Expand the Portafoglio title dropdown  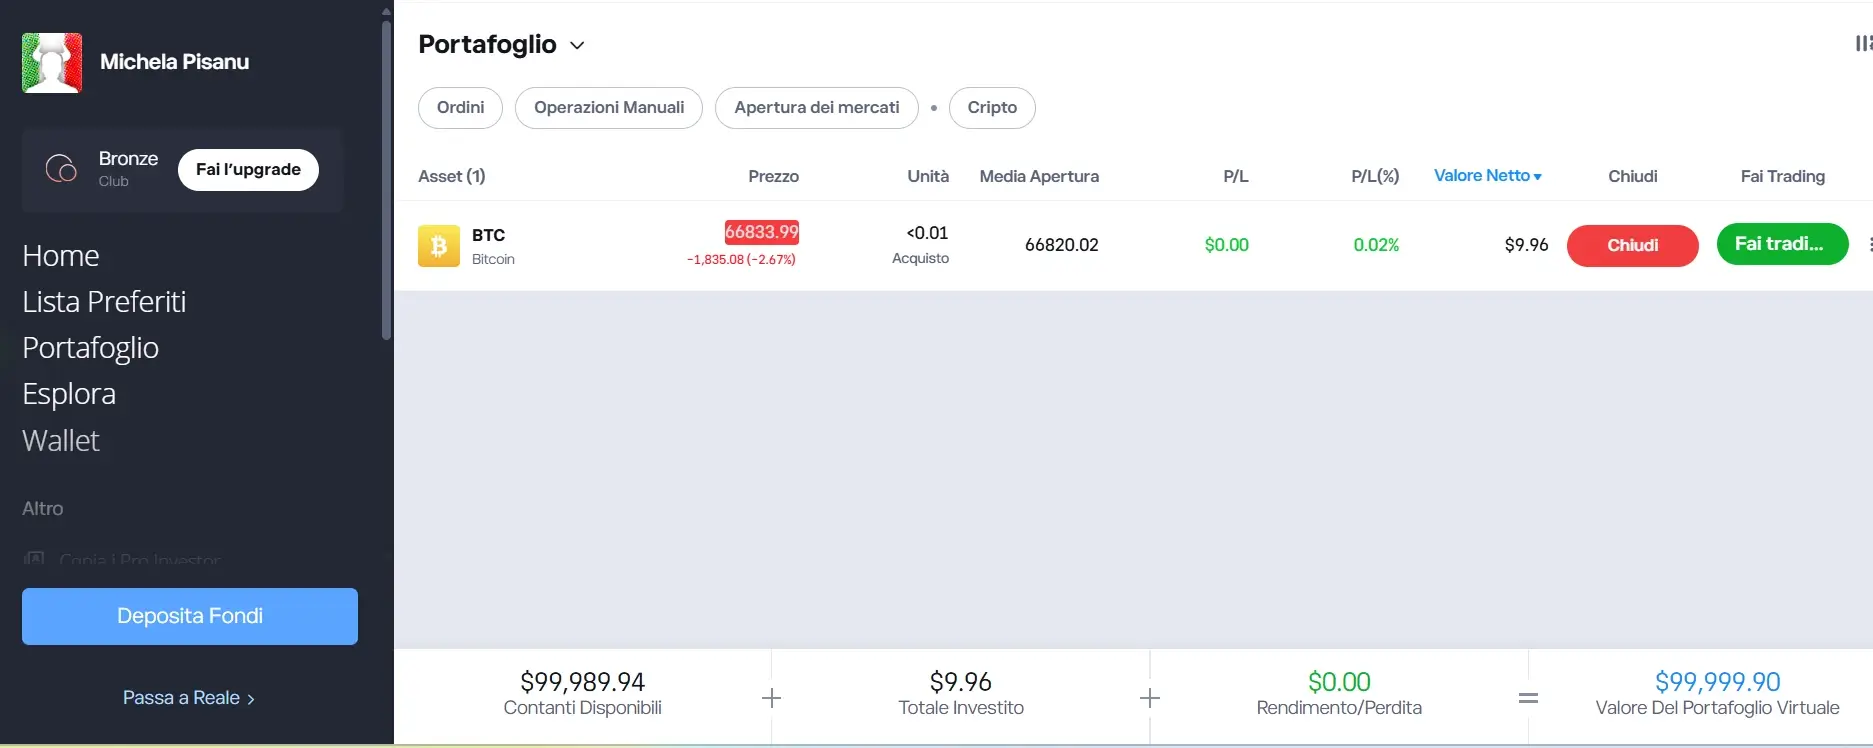click(577, 46)
